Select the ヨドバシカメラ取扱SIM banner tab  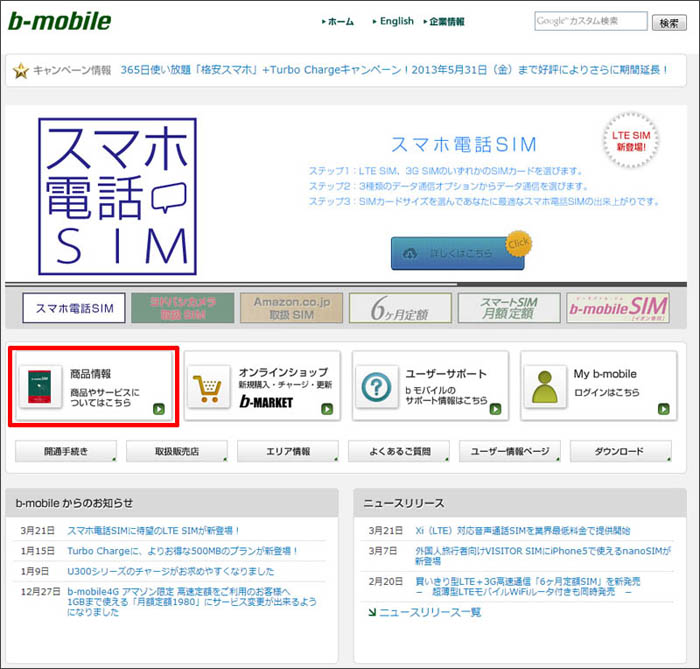[x=183, y=308]
